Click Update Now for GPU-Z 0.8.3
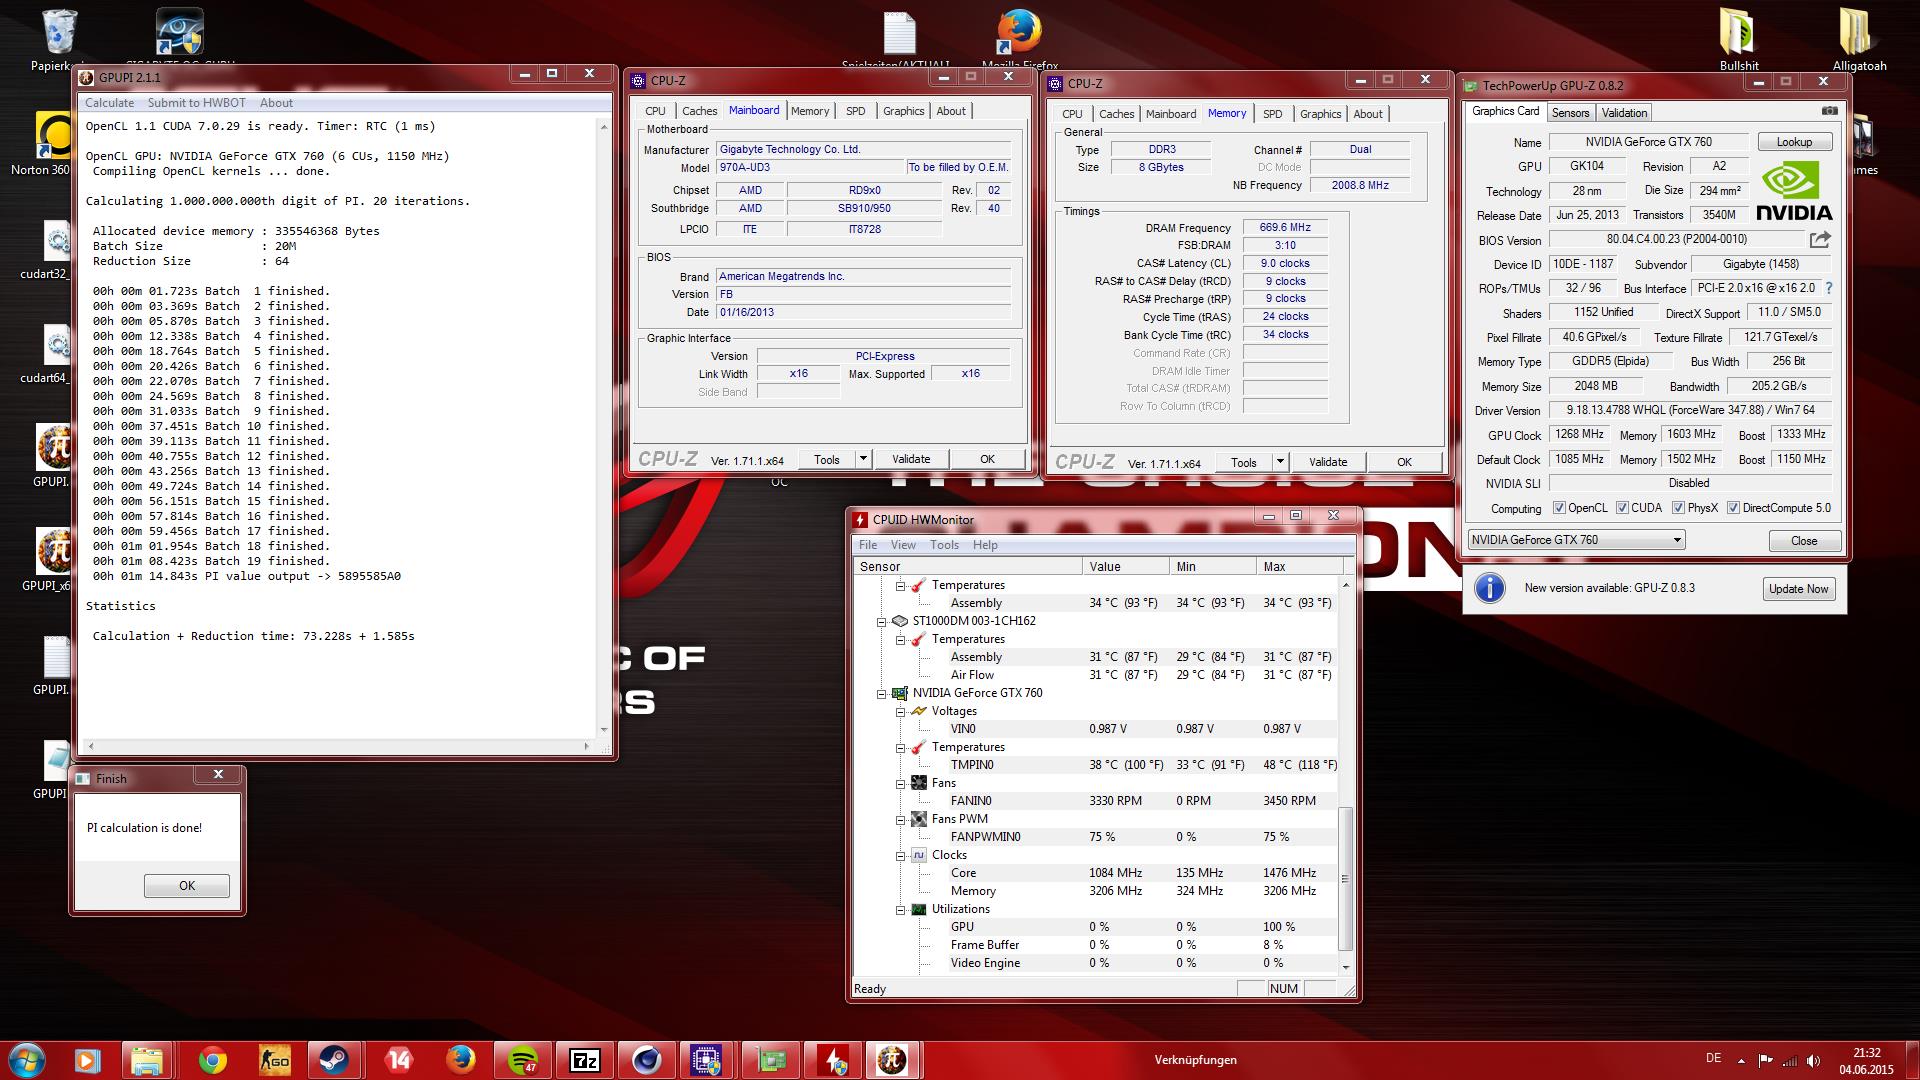Image resolution: width=1920 pixels, height=1080 pixels. coord(1798,589)
